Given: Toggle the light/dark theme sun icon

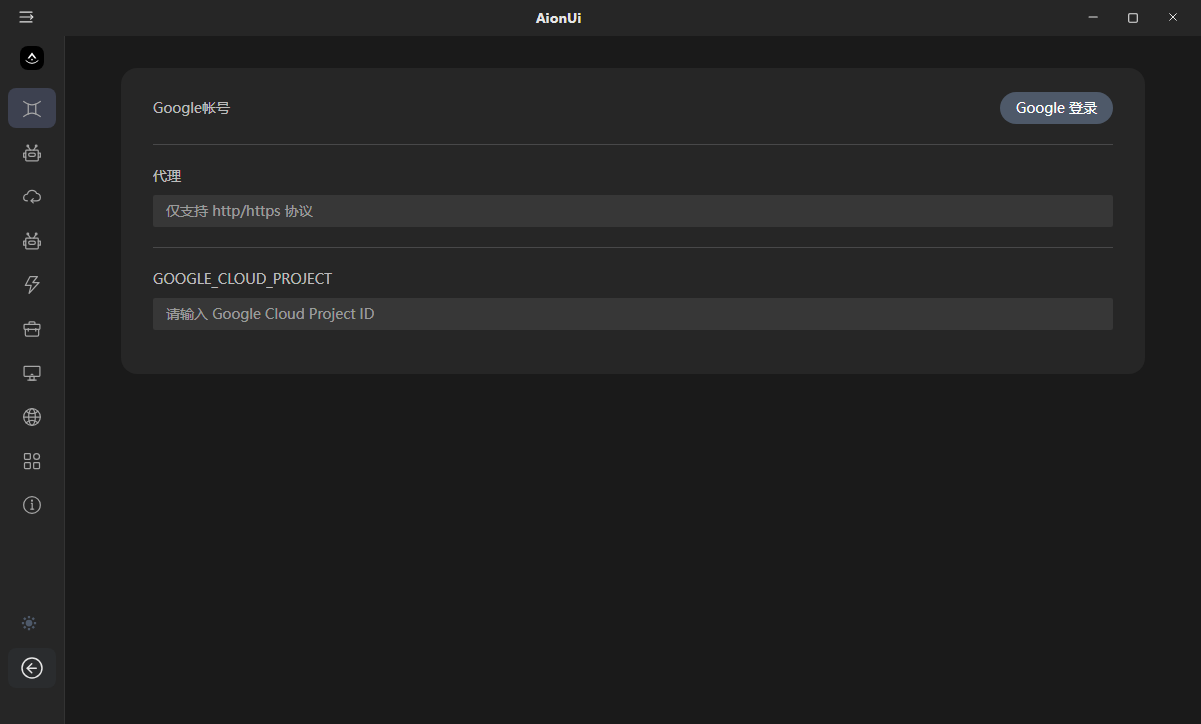Looking at the screenshot, I should pyautogui.click(x=30, y=623).
